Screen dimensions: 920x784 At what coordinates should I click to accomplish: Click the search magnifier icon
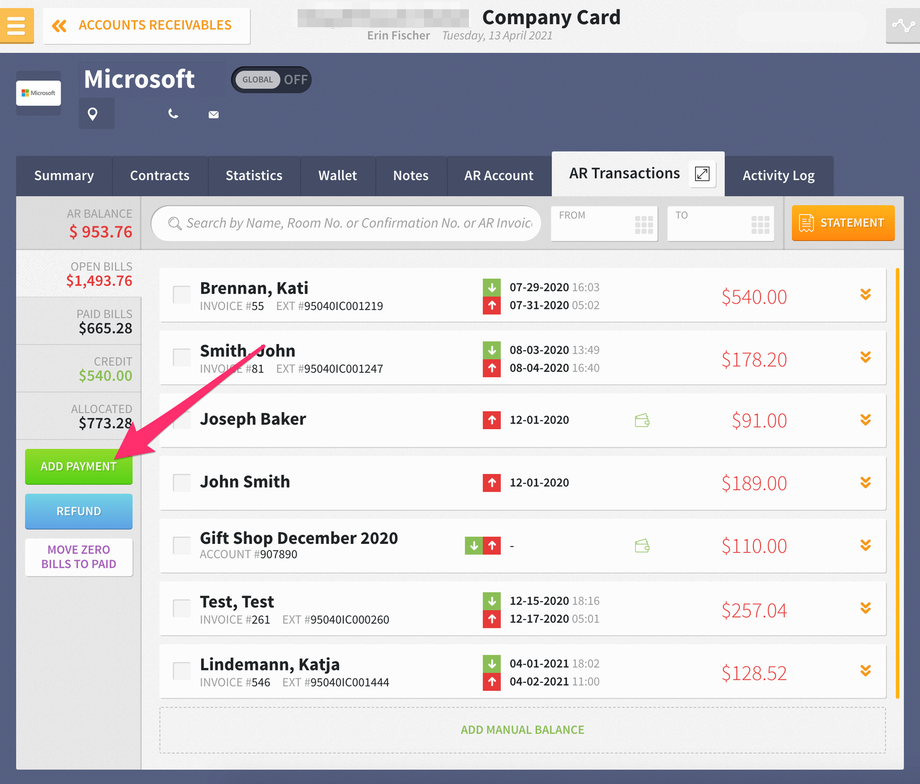tap(174, 224)
